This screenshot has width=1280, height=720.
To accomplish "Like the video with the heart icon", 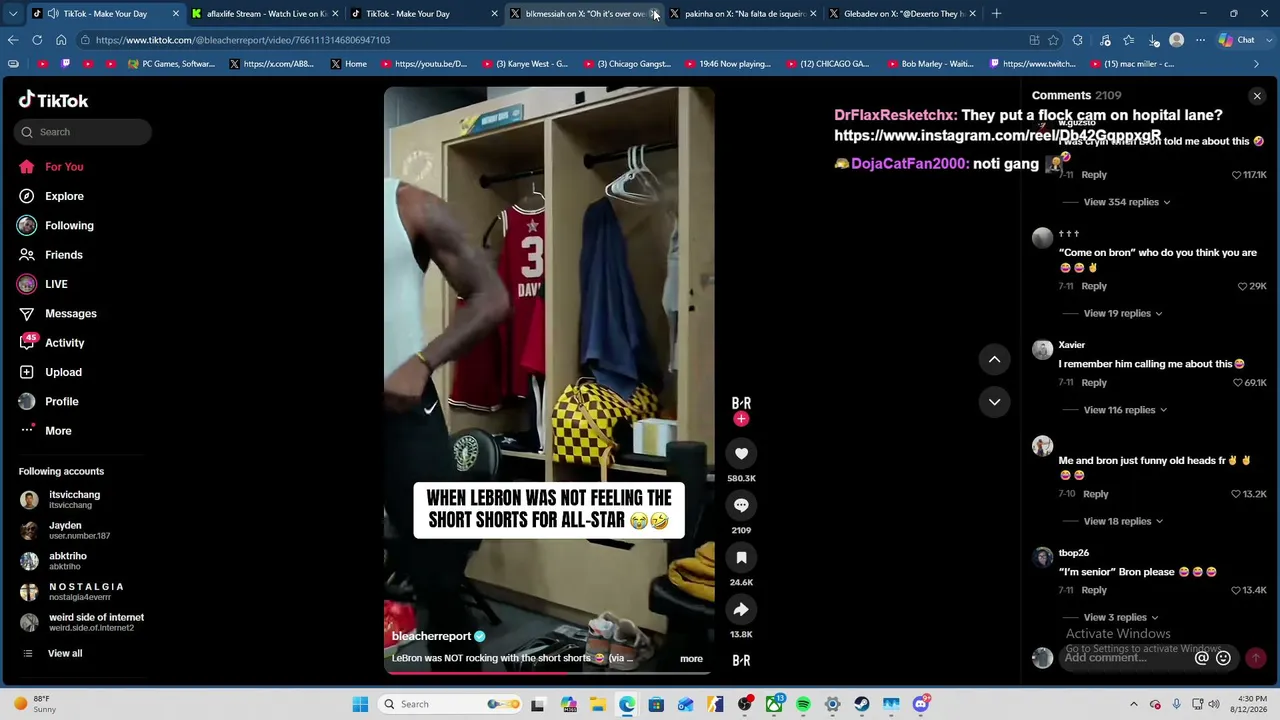I will point(741,454).
